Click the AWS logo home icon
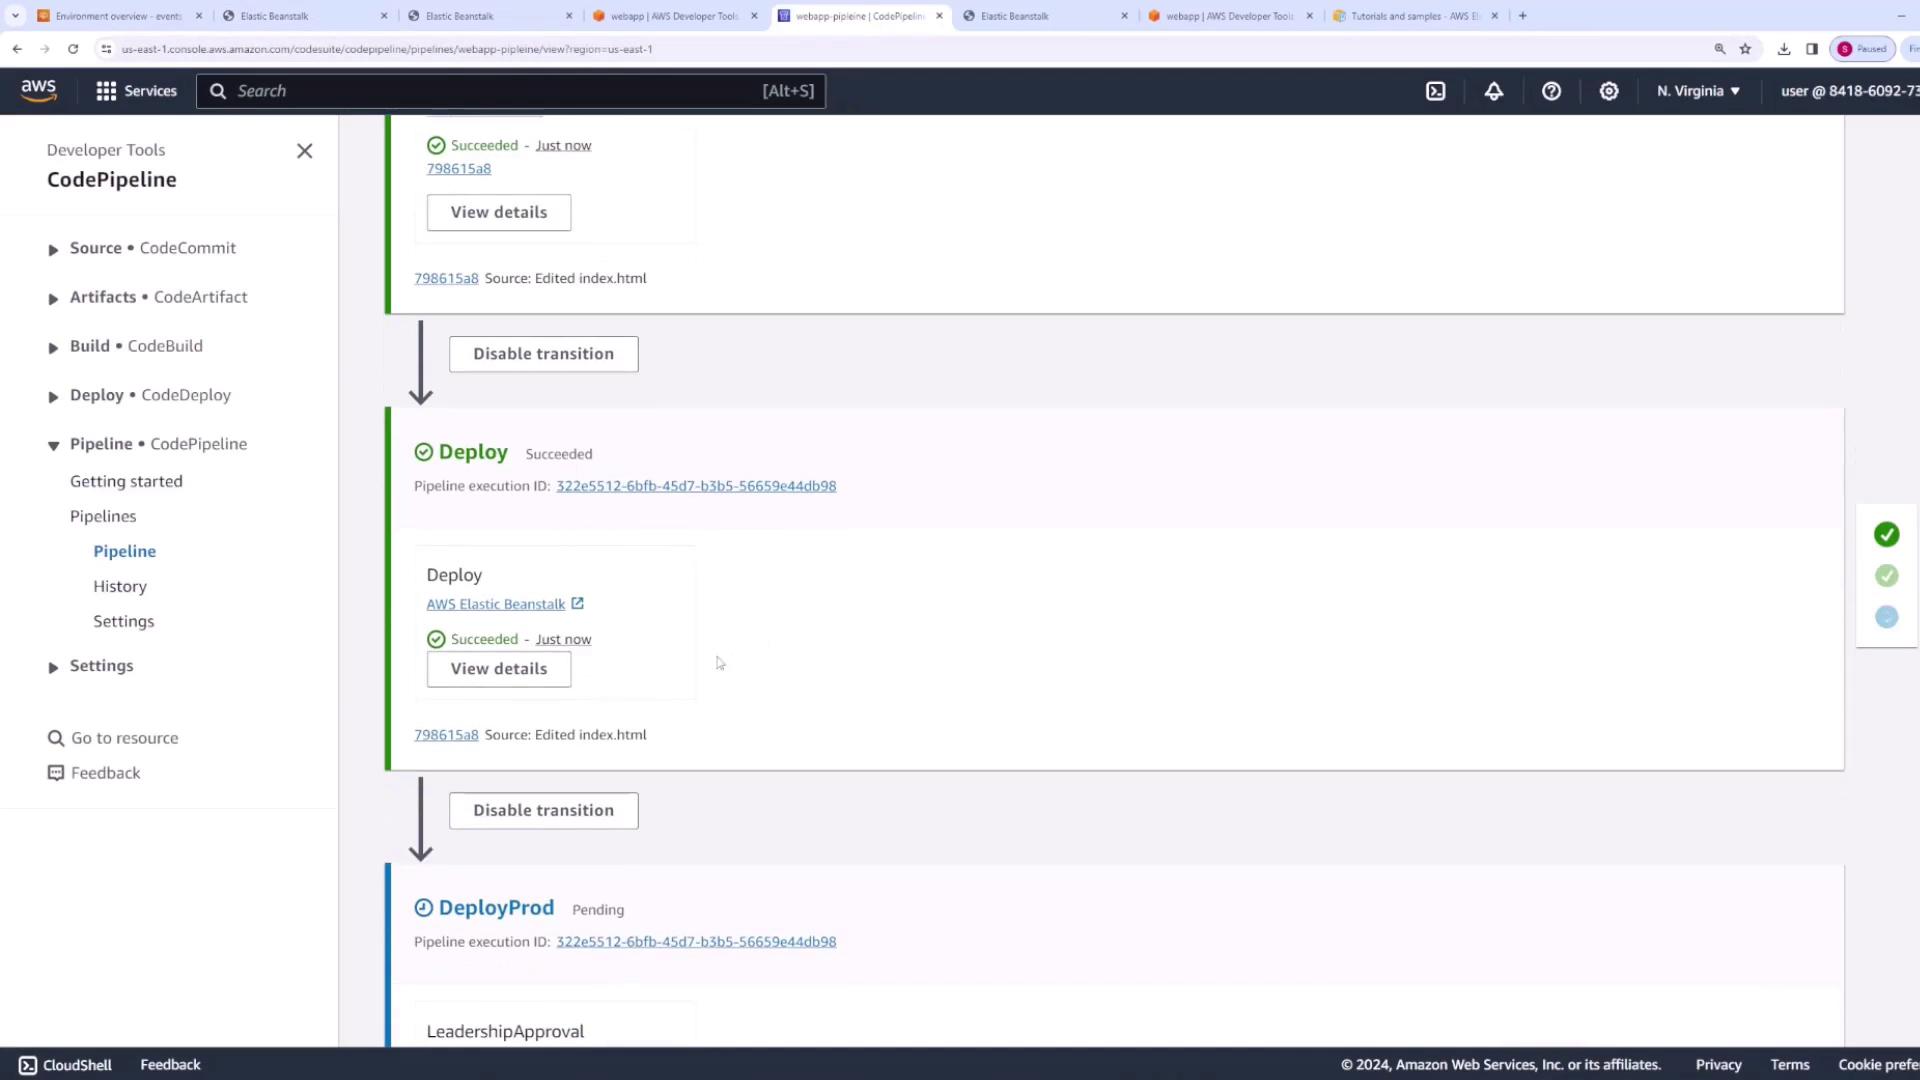The image size is (1920, 1080). 39,90
